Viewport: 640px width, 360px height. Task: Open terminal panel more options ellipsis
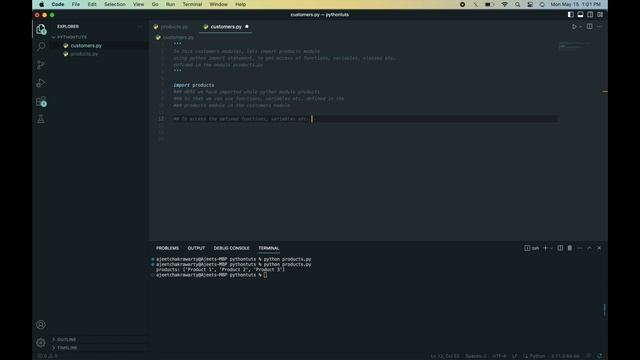(580, 248)
